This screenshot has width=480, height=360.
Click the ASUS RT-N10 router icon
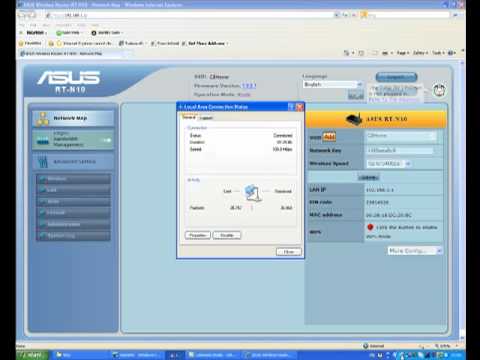(354, 119)
